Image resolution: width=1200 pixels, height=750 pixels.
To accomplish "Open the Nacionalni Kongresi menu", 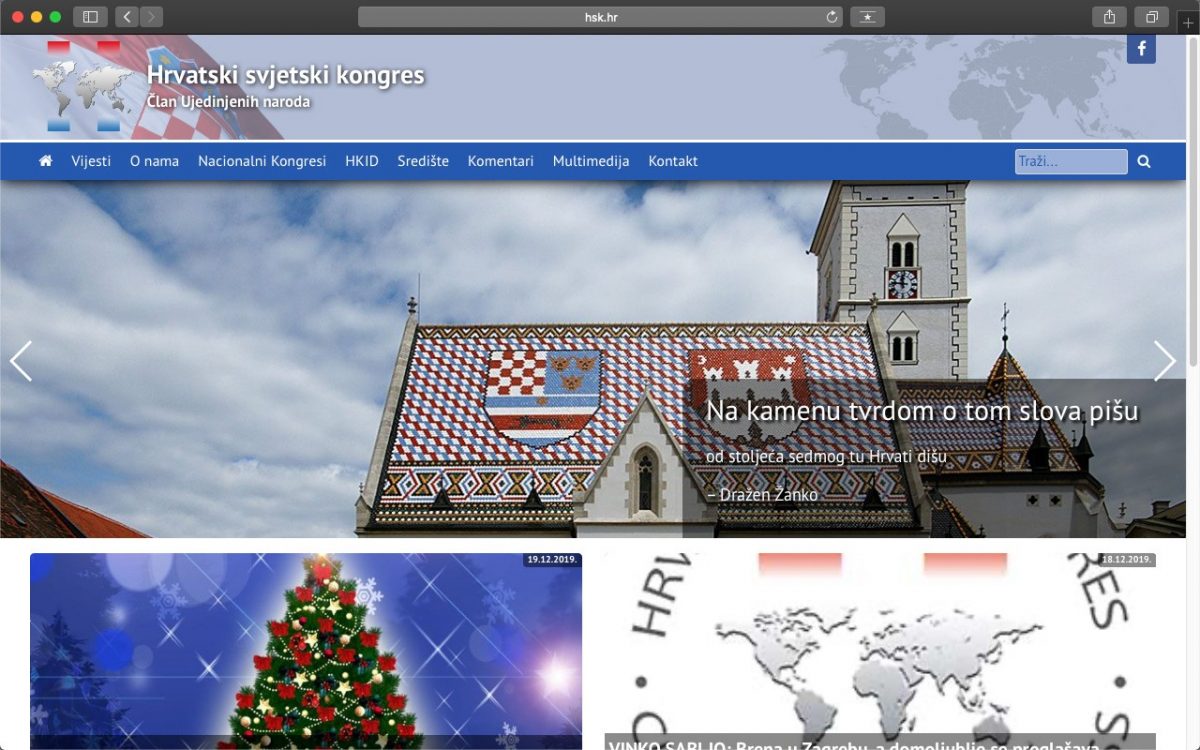I will tap(262, 161).
